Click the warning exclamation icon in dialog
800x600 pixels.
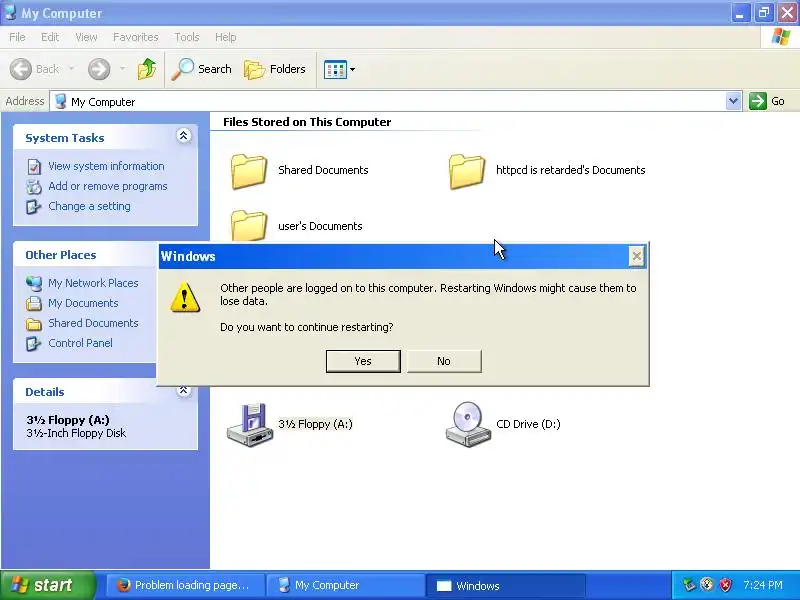[185, 297]
